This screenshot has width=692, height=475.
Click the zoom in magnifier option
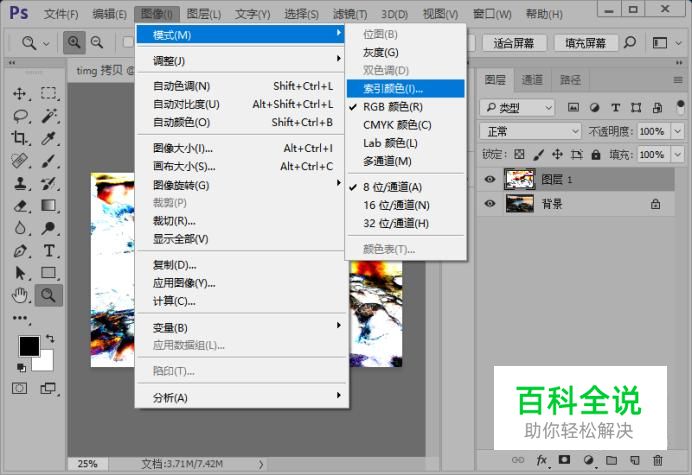(74, 42)
